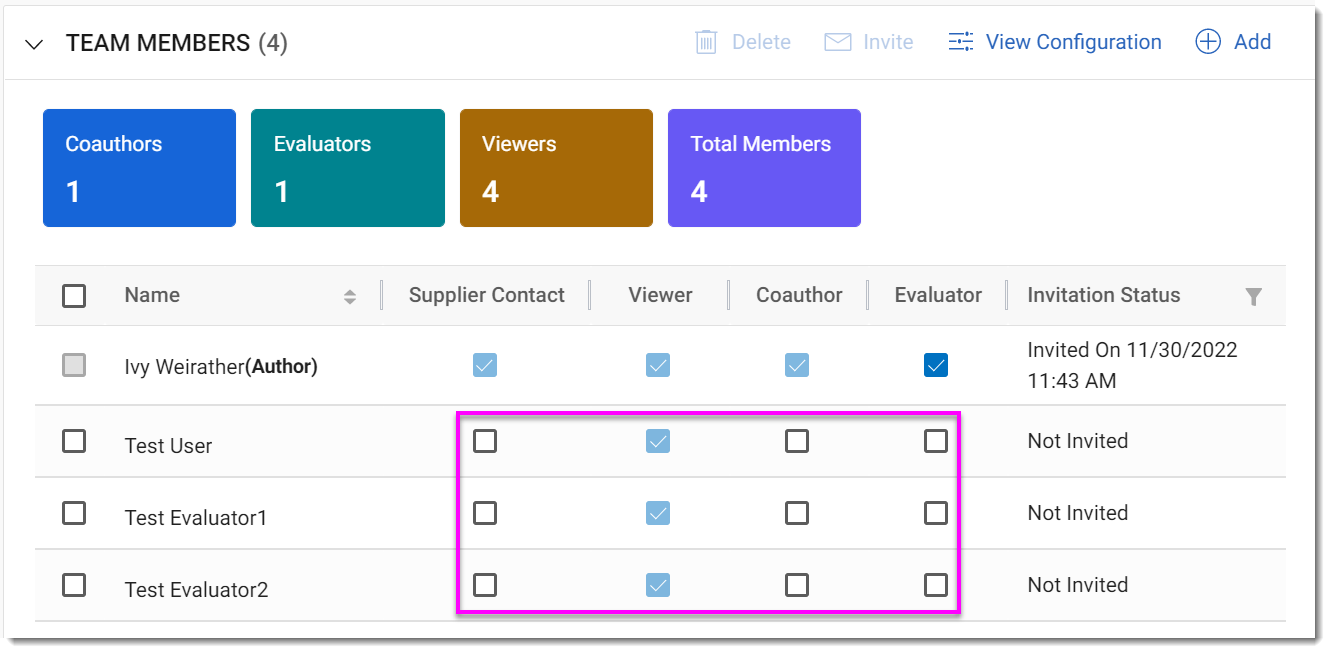Image resolution: width=1330 pixels, height=653 pixels.
Task: Toggle Viewer checkbox for Test Evaluator2
Action: click(x=658, y=585)
